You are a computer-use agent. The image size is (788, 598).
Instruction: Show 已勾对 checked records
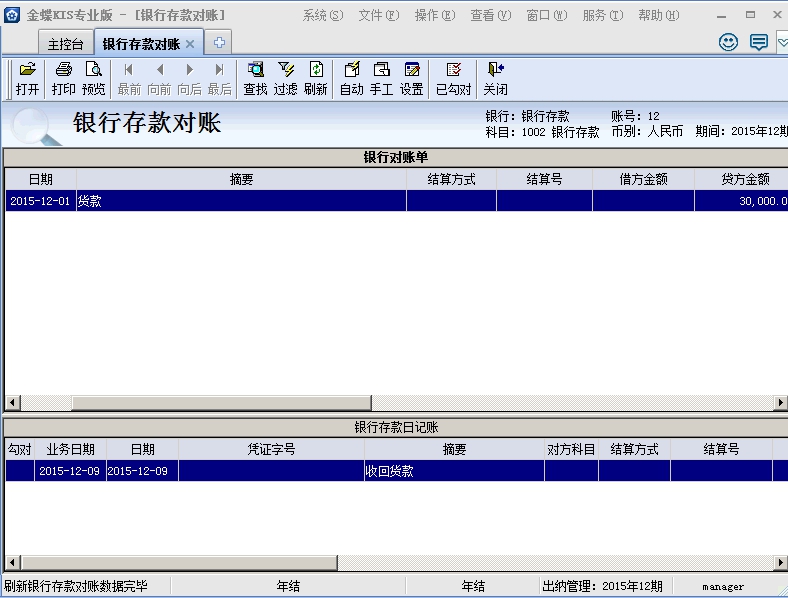click(453, 77)
